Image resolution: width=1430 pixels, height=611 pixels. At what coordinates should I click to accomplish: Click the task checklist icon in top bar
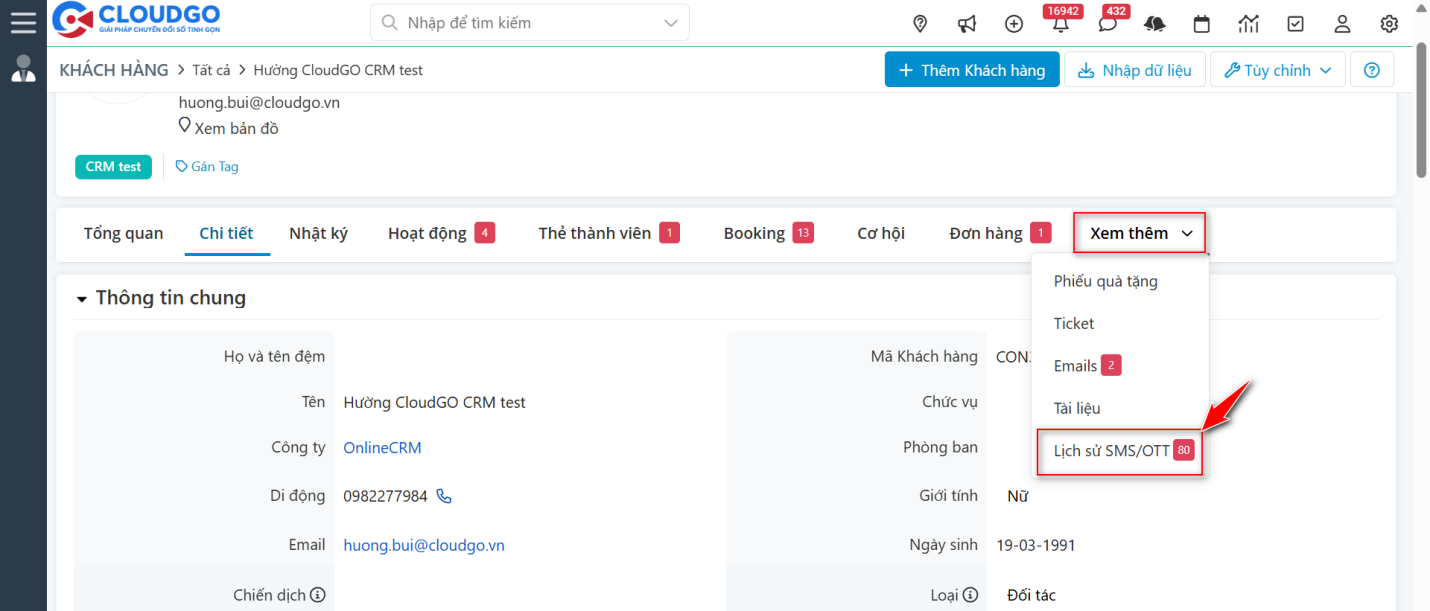pos(1295,23)
